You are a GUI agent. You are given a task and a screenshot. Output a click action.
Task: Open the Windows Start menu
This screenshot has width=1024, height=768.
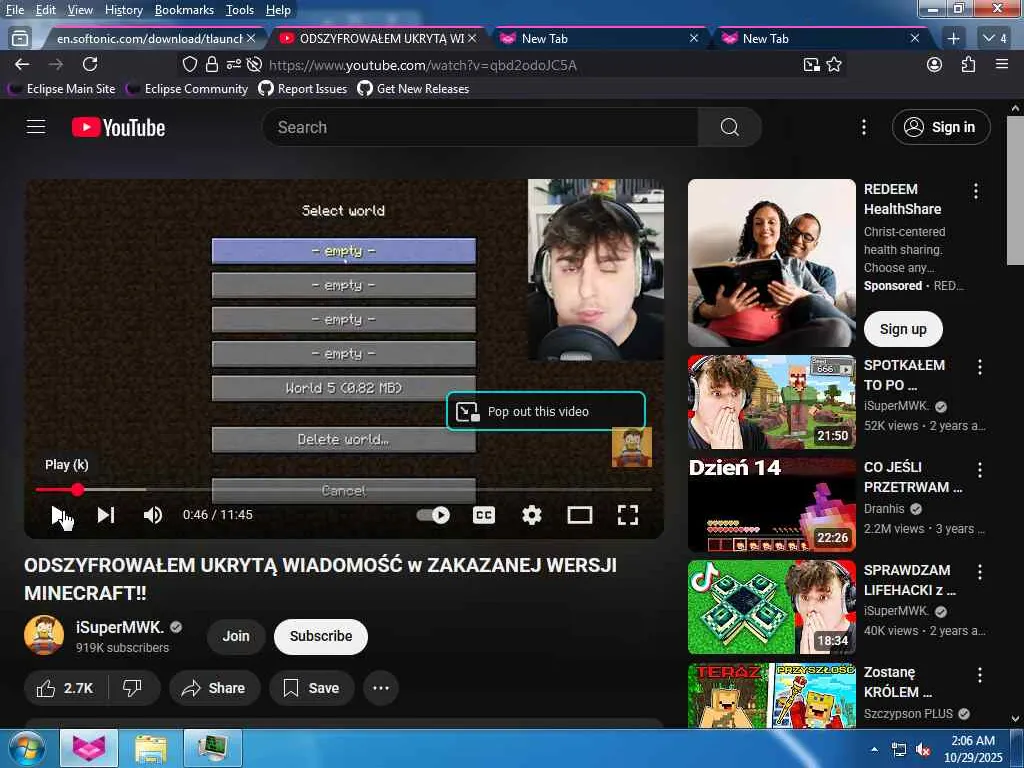[x=26, y=748]
